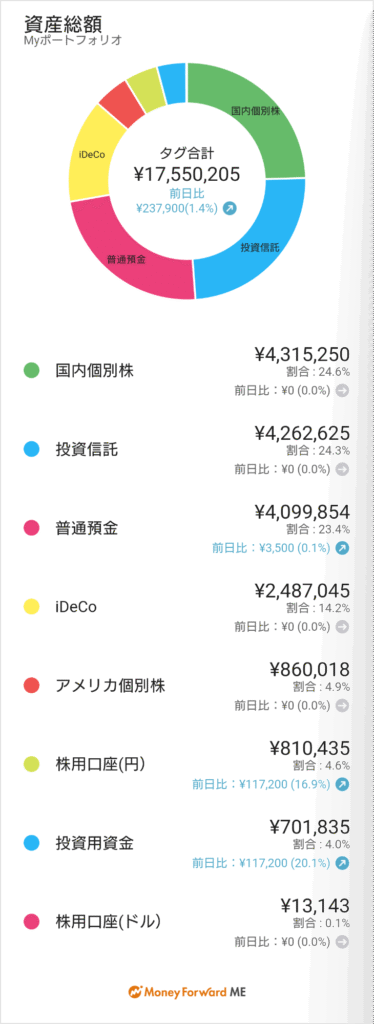The width and height of the screenshot is (374, 1024).
Task: Click ¥17,550,205 tag total amount
Action: [187, 174]
